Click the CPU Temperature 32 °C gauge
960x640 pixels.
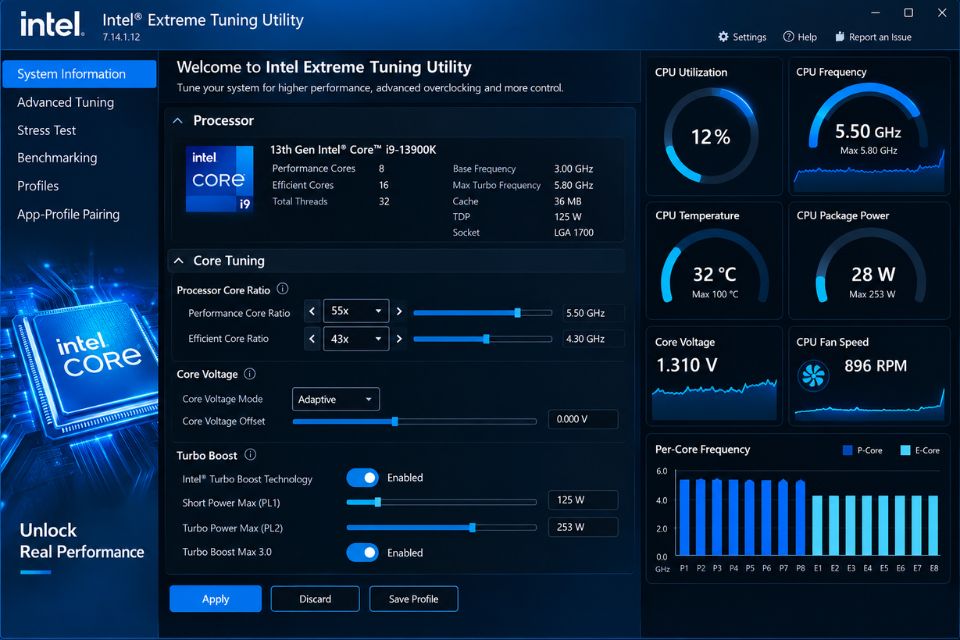pyautogui.click(x=714, y=267)
